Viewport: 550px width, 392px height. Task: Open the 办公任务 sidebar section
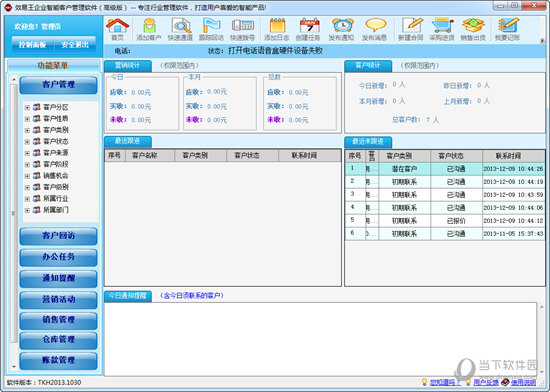[59, 257]
